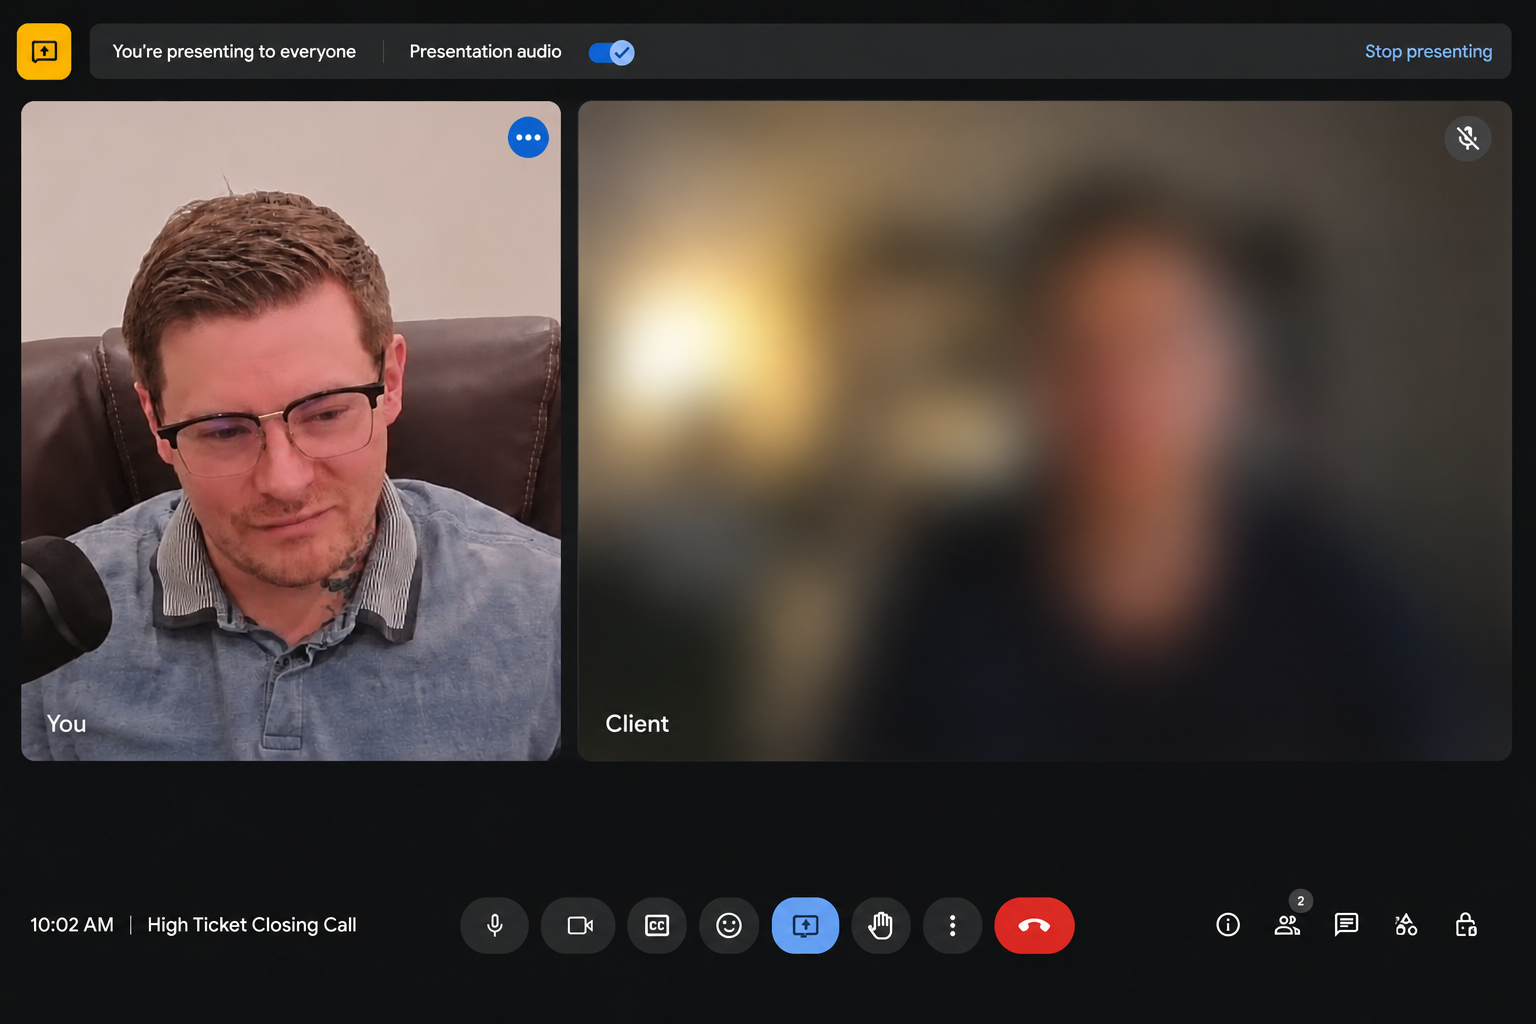Open the emoji reactions button
The image size is (1536, 1024).
click(729, 925)
